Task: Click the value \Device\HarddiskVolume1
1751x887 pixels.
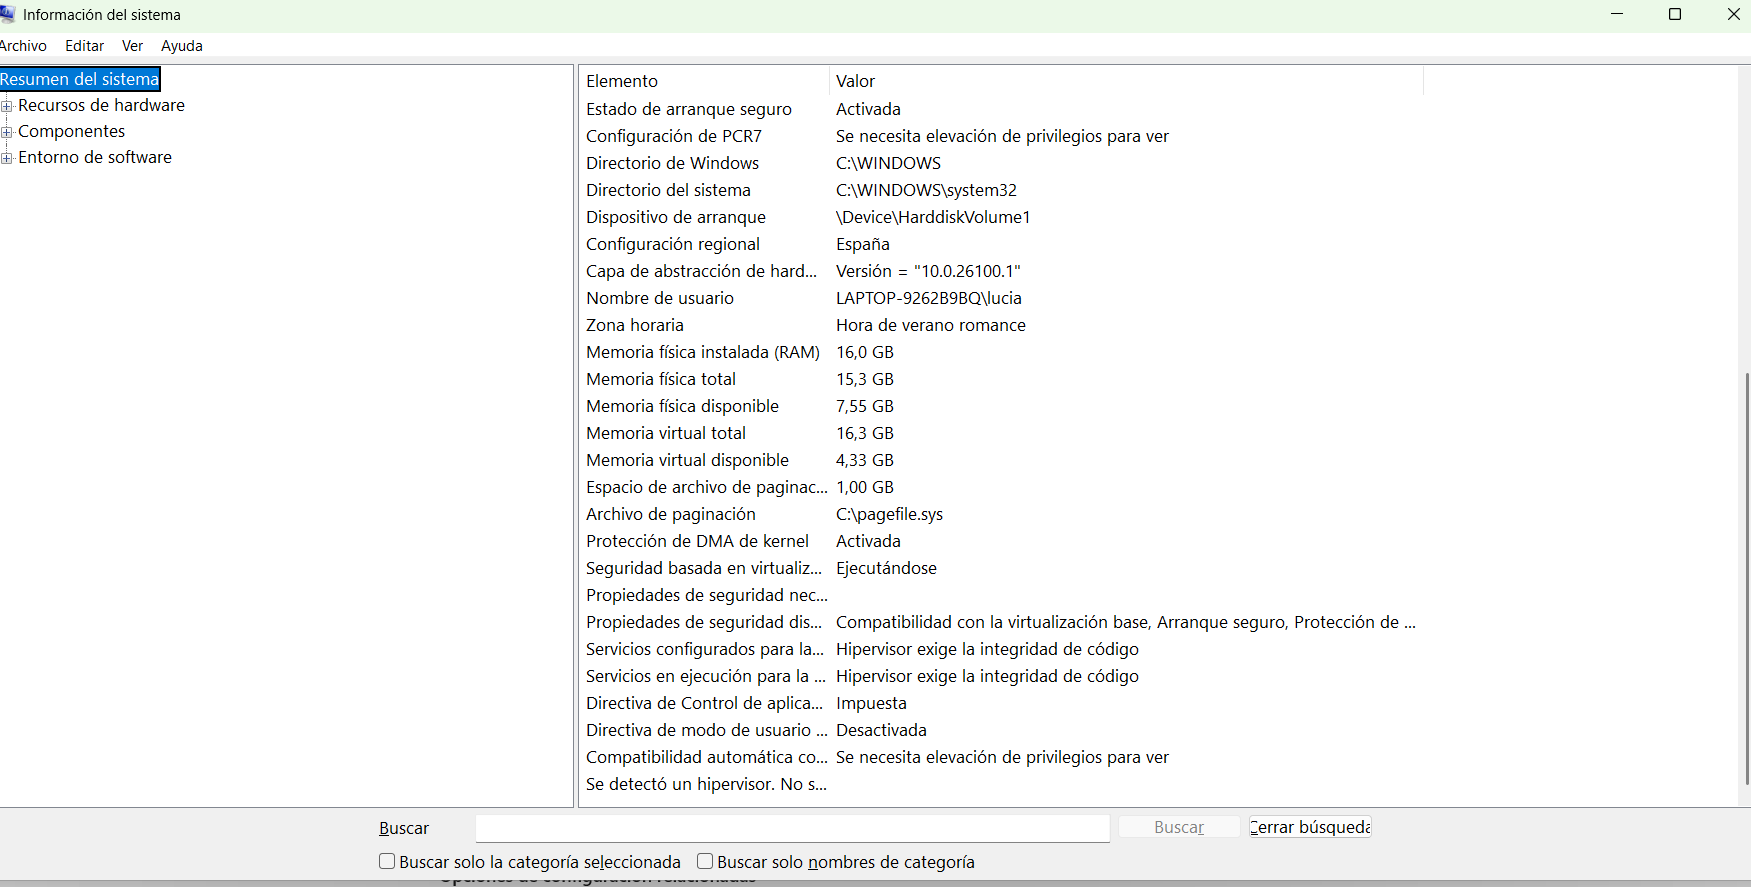Action: (x=933, y=217)
